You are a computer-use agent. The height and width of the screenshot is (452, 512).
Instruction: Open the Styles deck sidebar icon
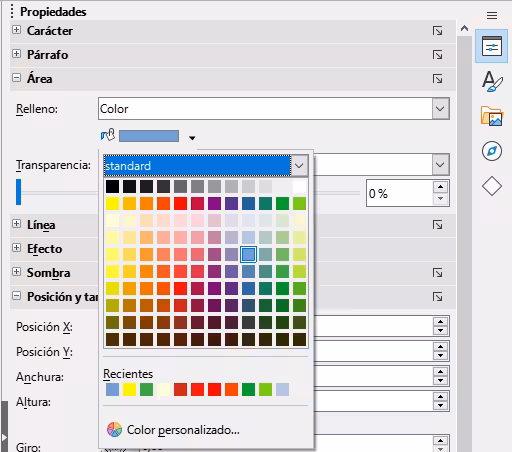point(492,81)
